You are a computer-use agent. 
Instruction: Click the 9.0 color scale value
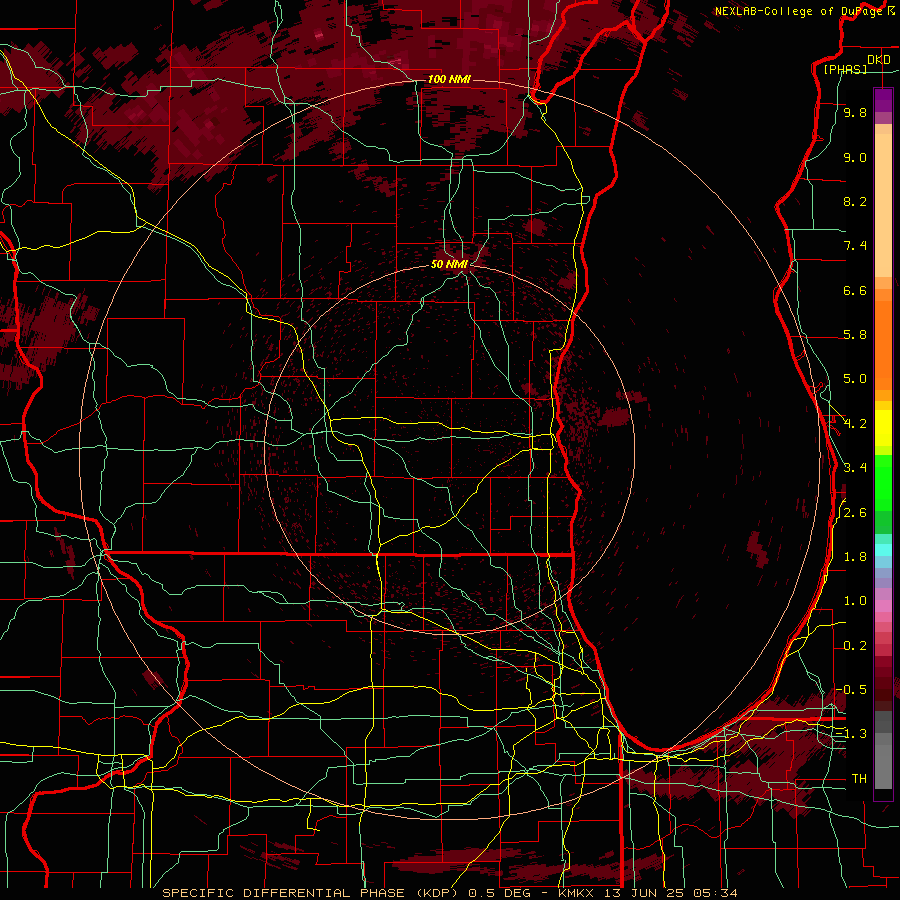pos(855,158)
